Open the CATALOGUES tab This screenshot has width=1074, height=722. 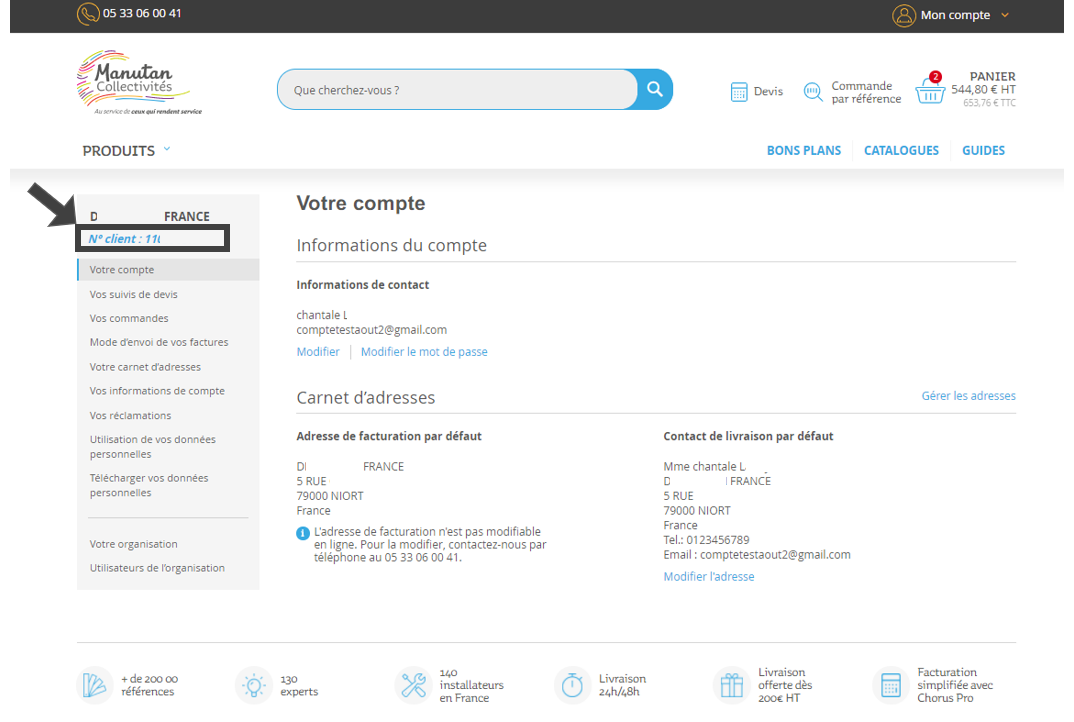[901, 151]
